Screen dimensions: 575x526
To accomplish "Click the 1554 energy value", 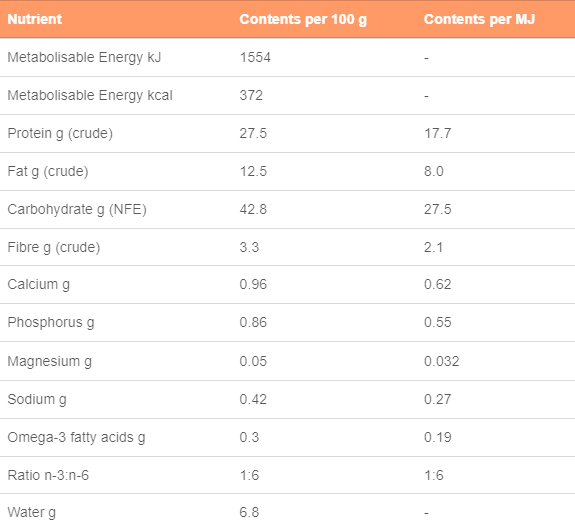I will point(255,57).
